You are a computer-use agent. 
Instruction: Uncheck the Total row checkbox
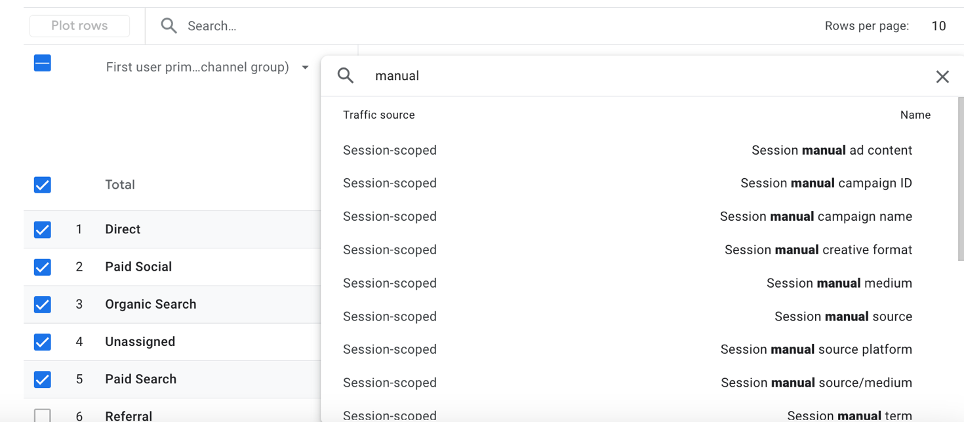click(42, 185)
